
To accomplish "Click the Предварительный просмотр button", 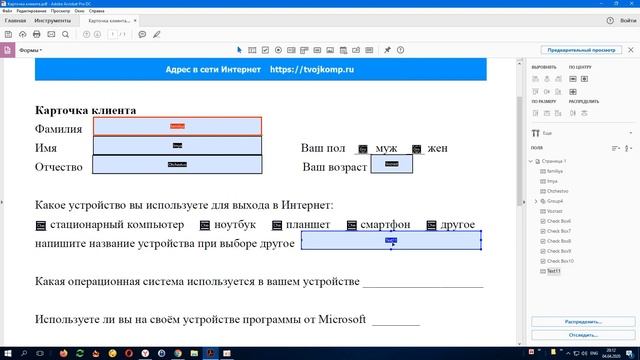I will click(581, 50).
